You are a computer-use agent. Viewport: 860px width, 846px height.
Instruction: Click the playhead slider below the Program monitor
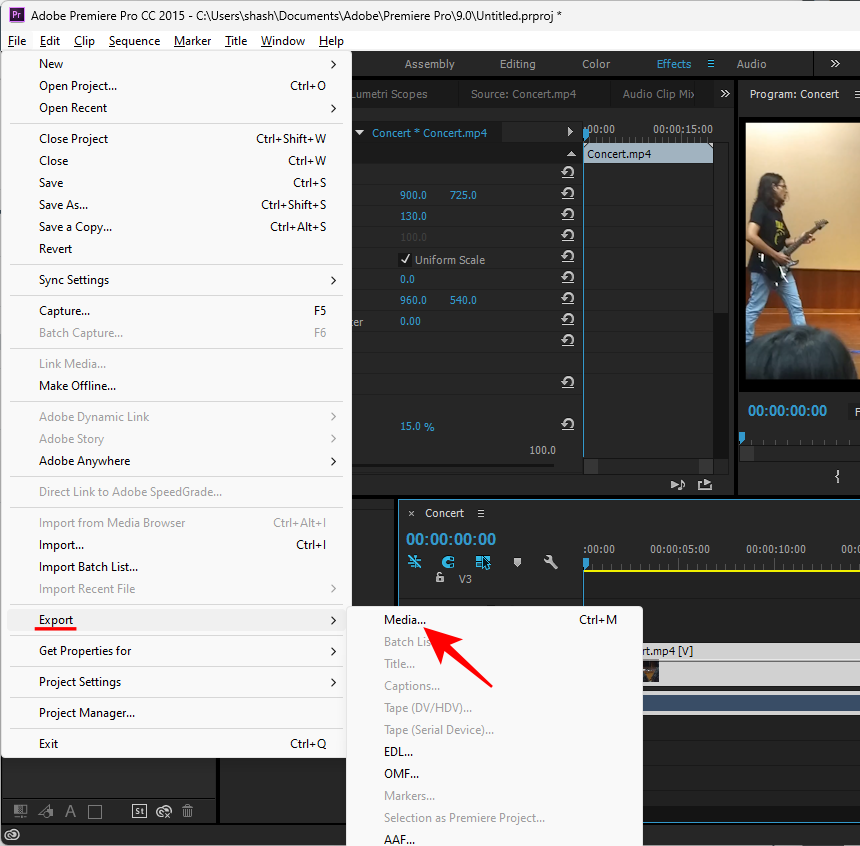click(x=742, y=437)
